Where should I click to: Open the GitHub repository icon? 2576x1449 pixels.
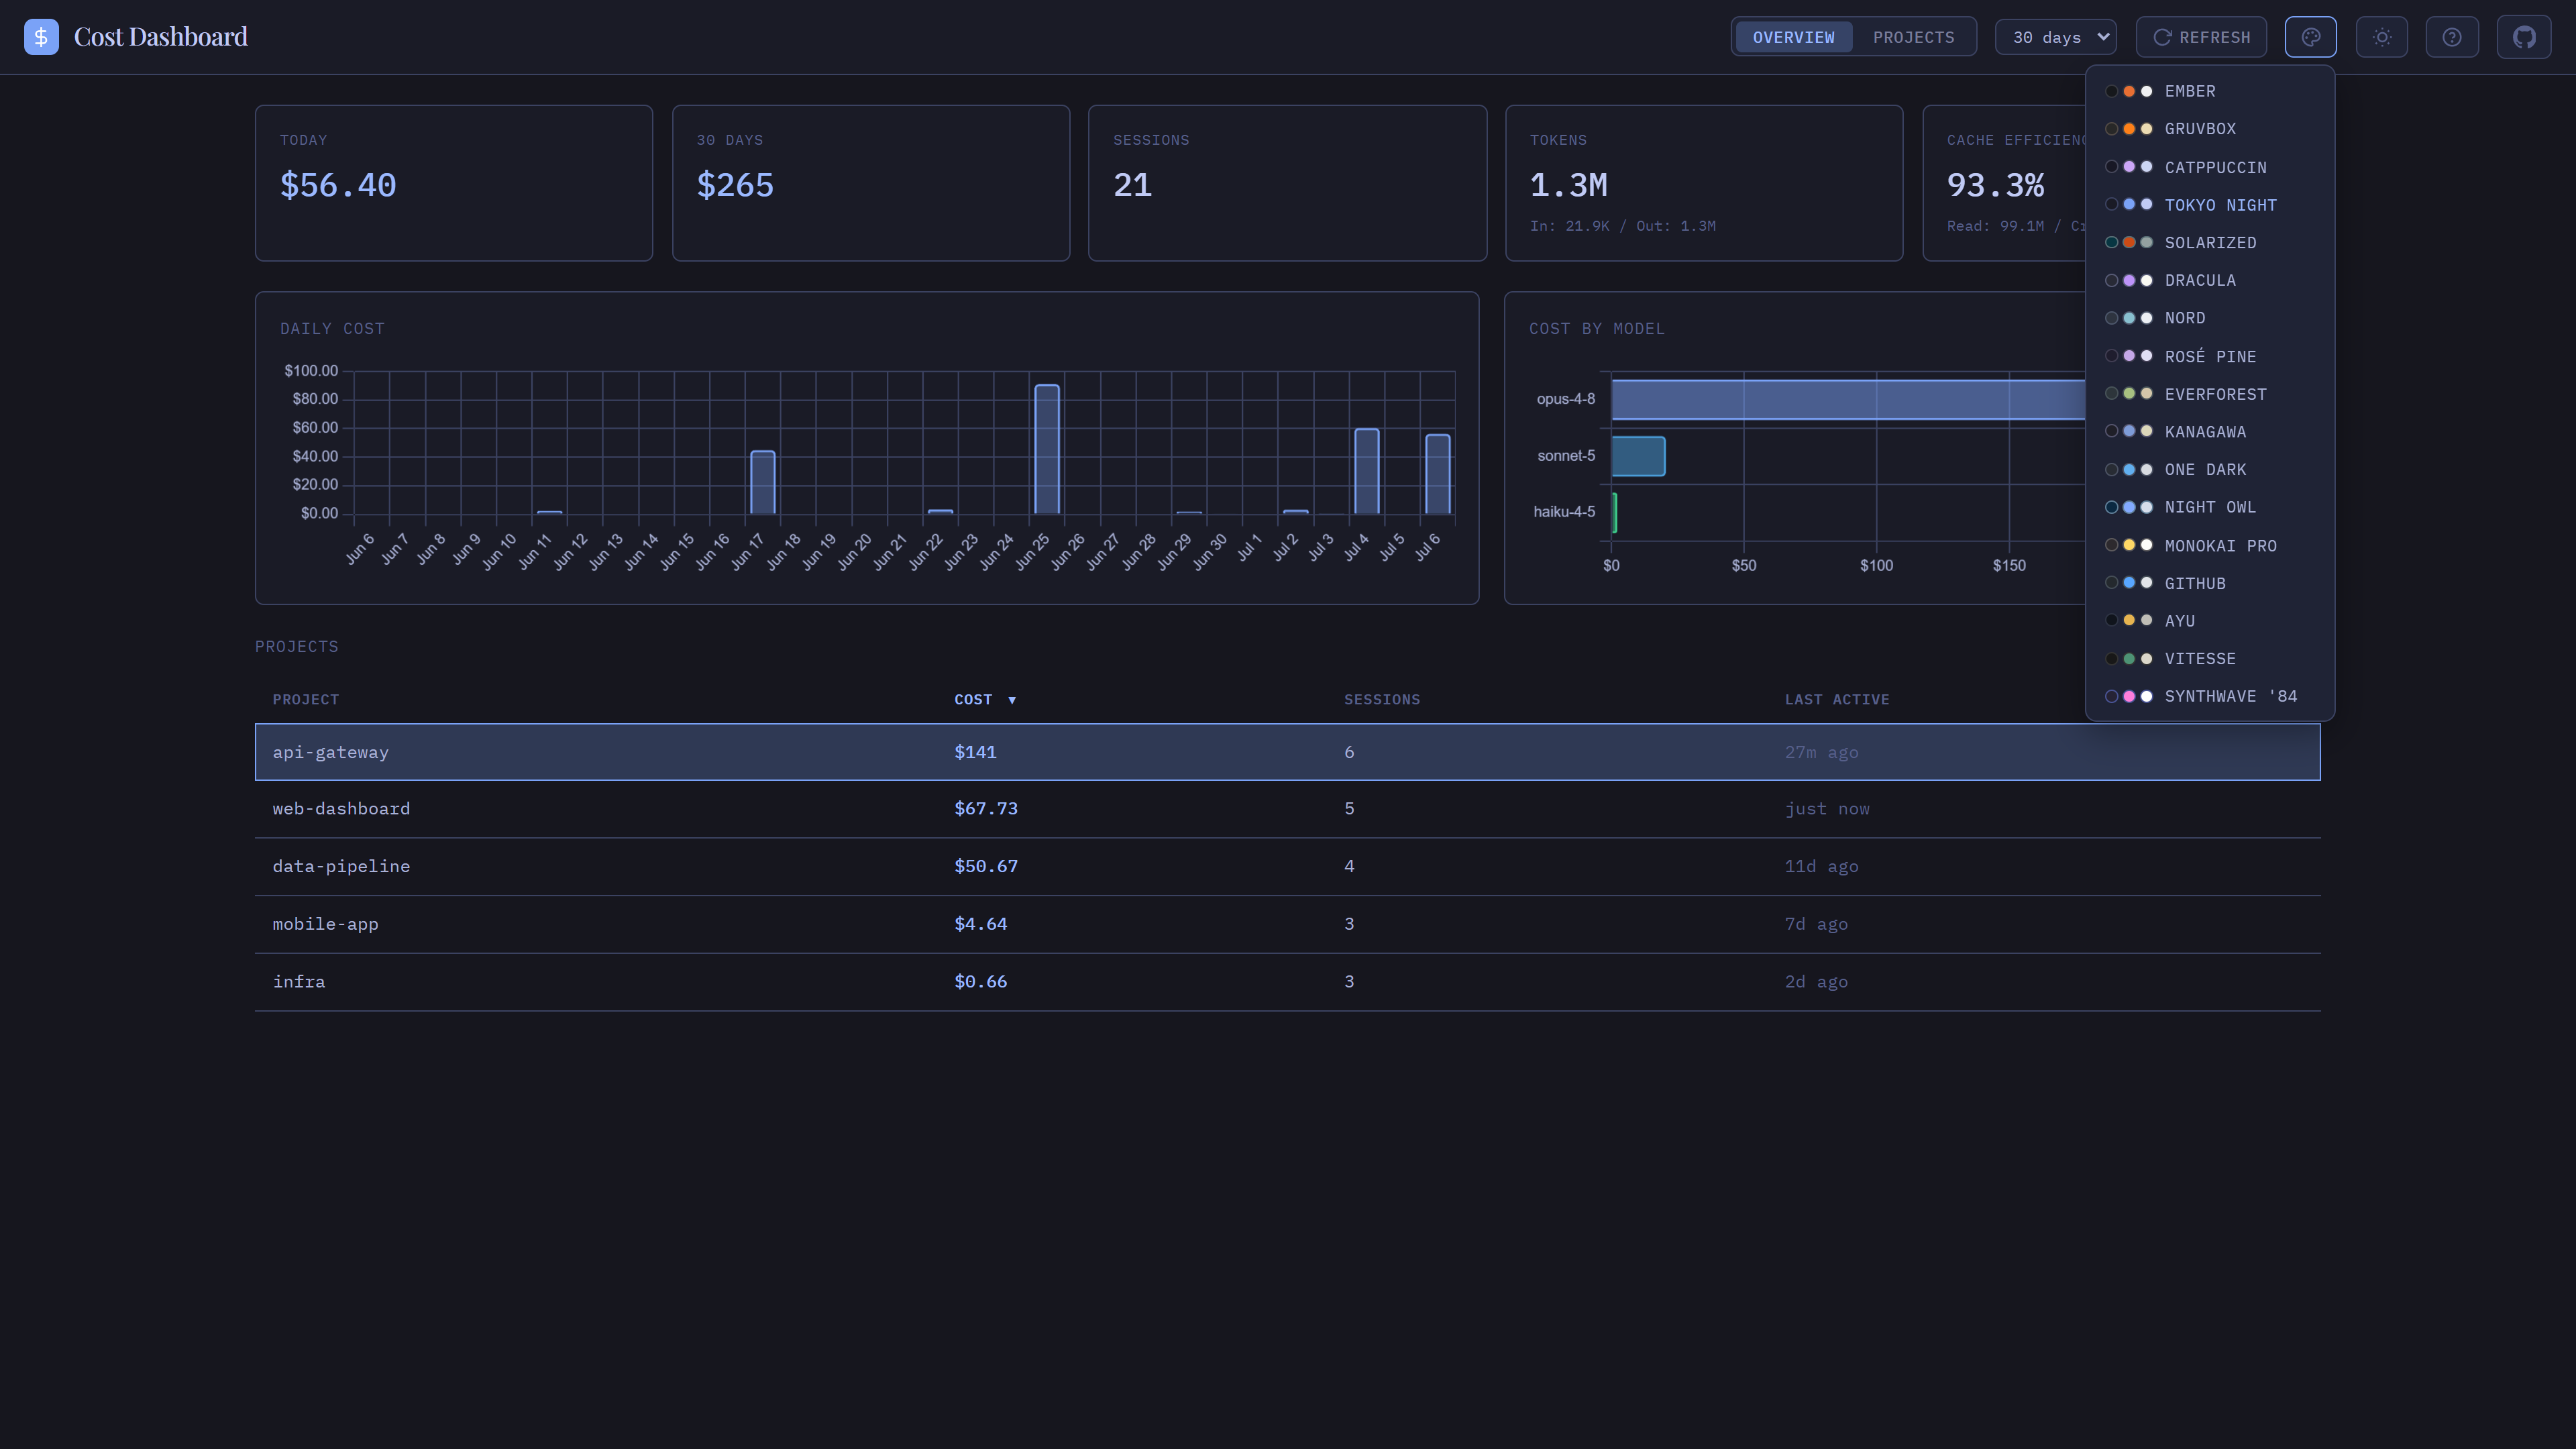pos(2524,37)
